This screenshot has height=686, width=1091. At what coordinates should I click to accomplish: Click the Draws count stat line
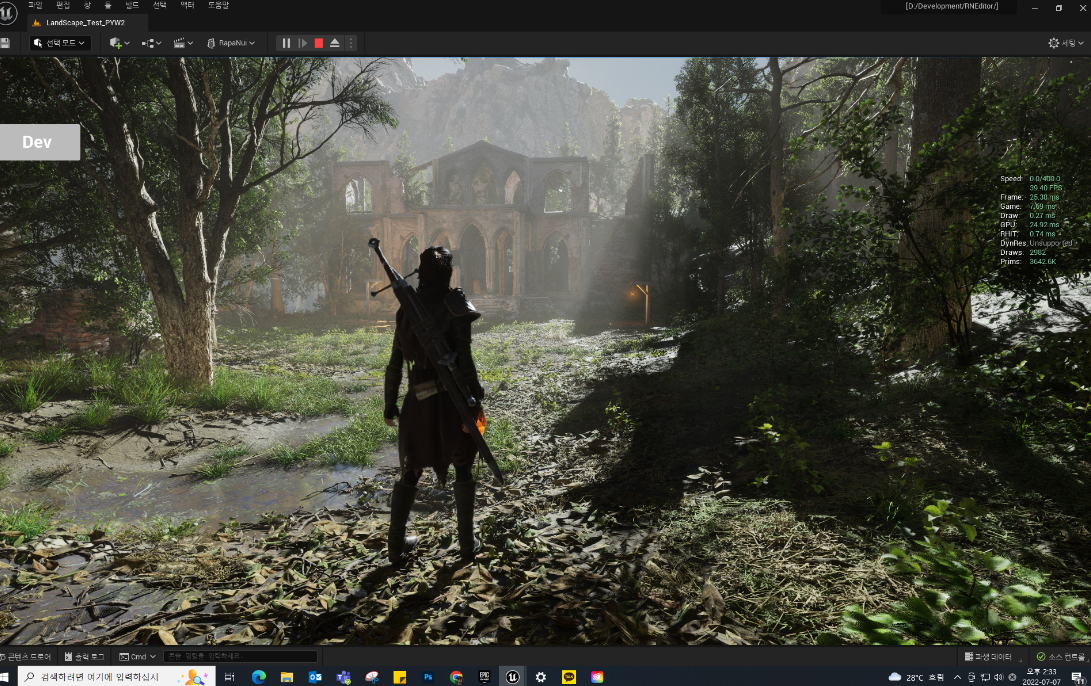[1024, 253]
